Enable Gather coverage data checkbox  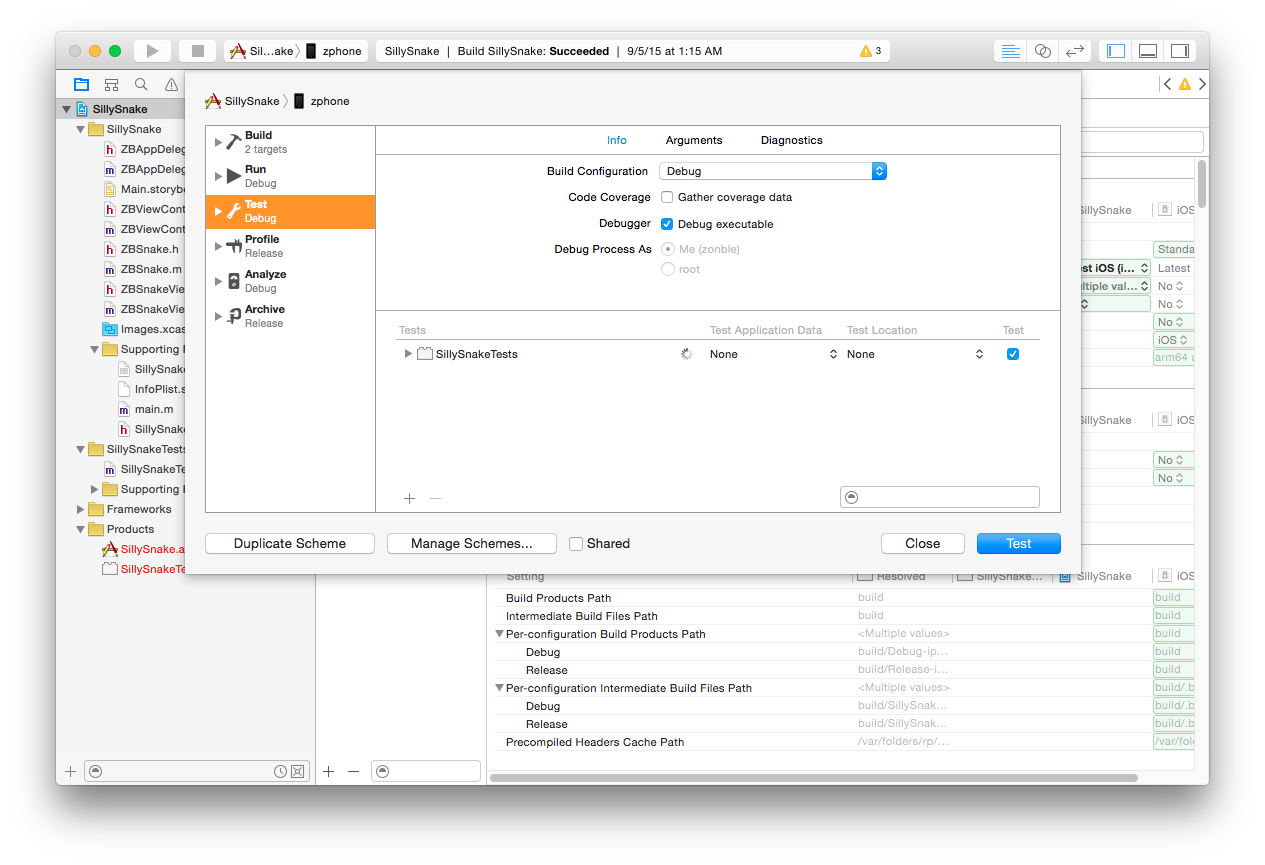pos(667,198)
